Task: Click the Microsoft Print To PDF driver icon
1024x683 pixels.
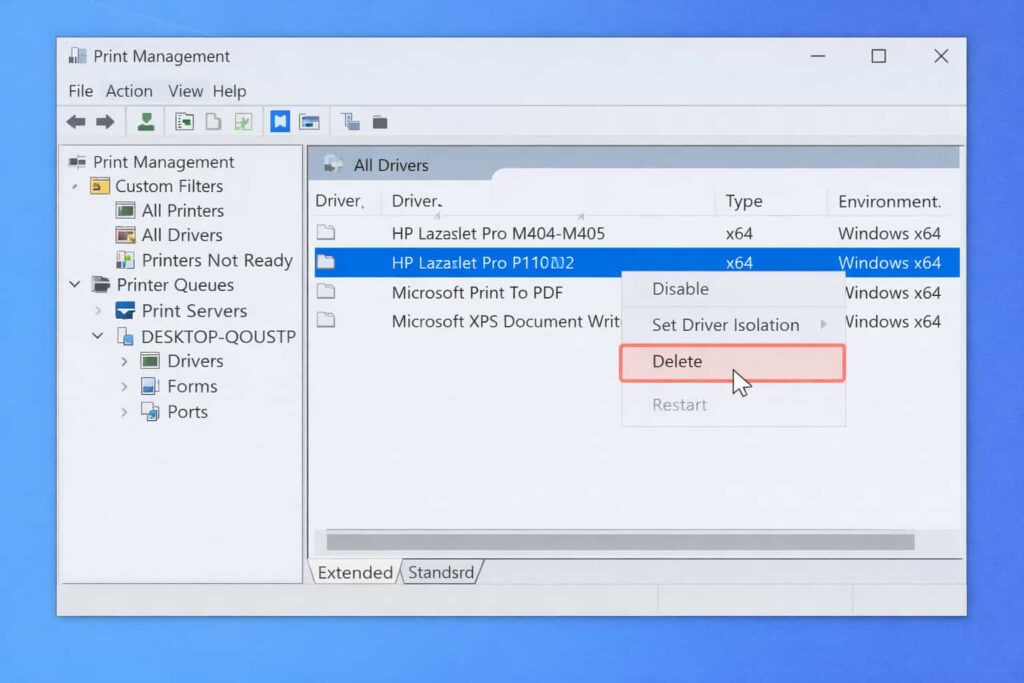Action: coord(326,292)
